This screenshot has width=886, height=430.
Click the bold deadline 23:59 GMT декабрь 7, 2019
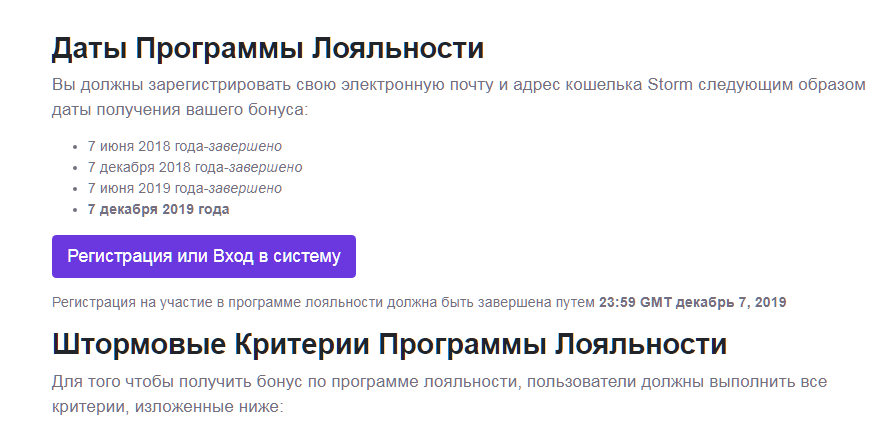692,302
